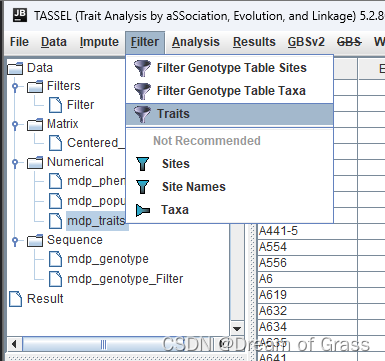Choose the Taxa menu entry

(x=230, y=210)
